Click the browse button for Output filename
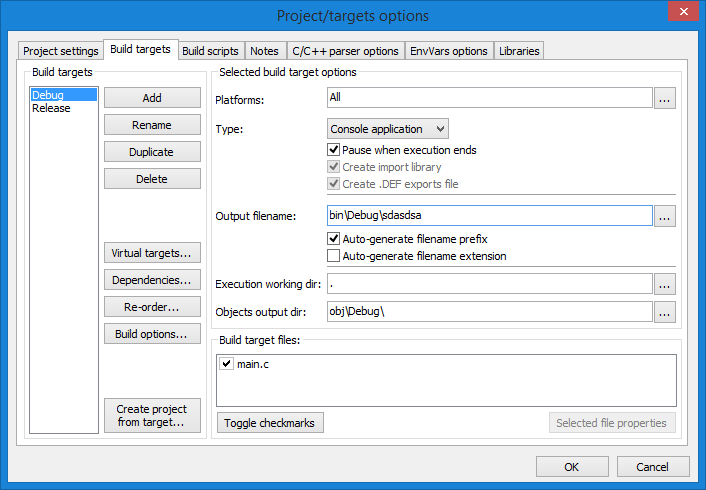Viewport: 706px width, 490px height. [x=666, y=216]
